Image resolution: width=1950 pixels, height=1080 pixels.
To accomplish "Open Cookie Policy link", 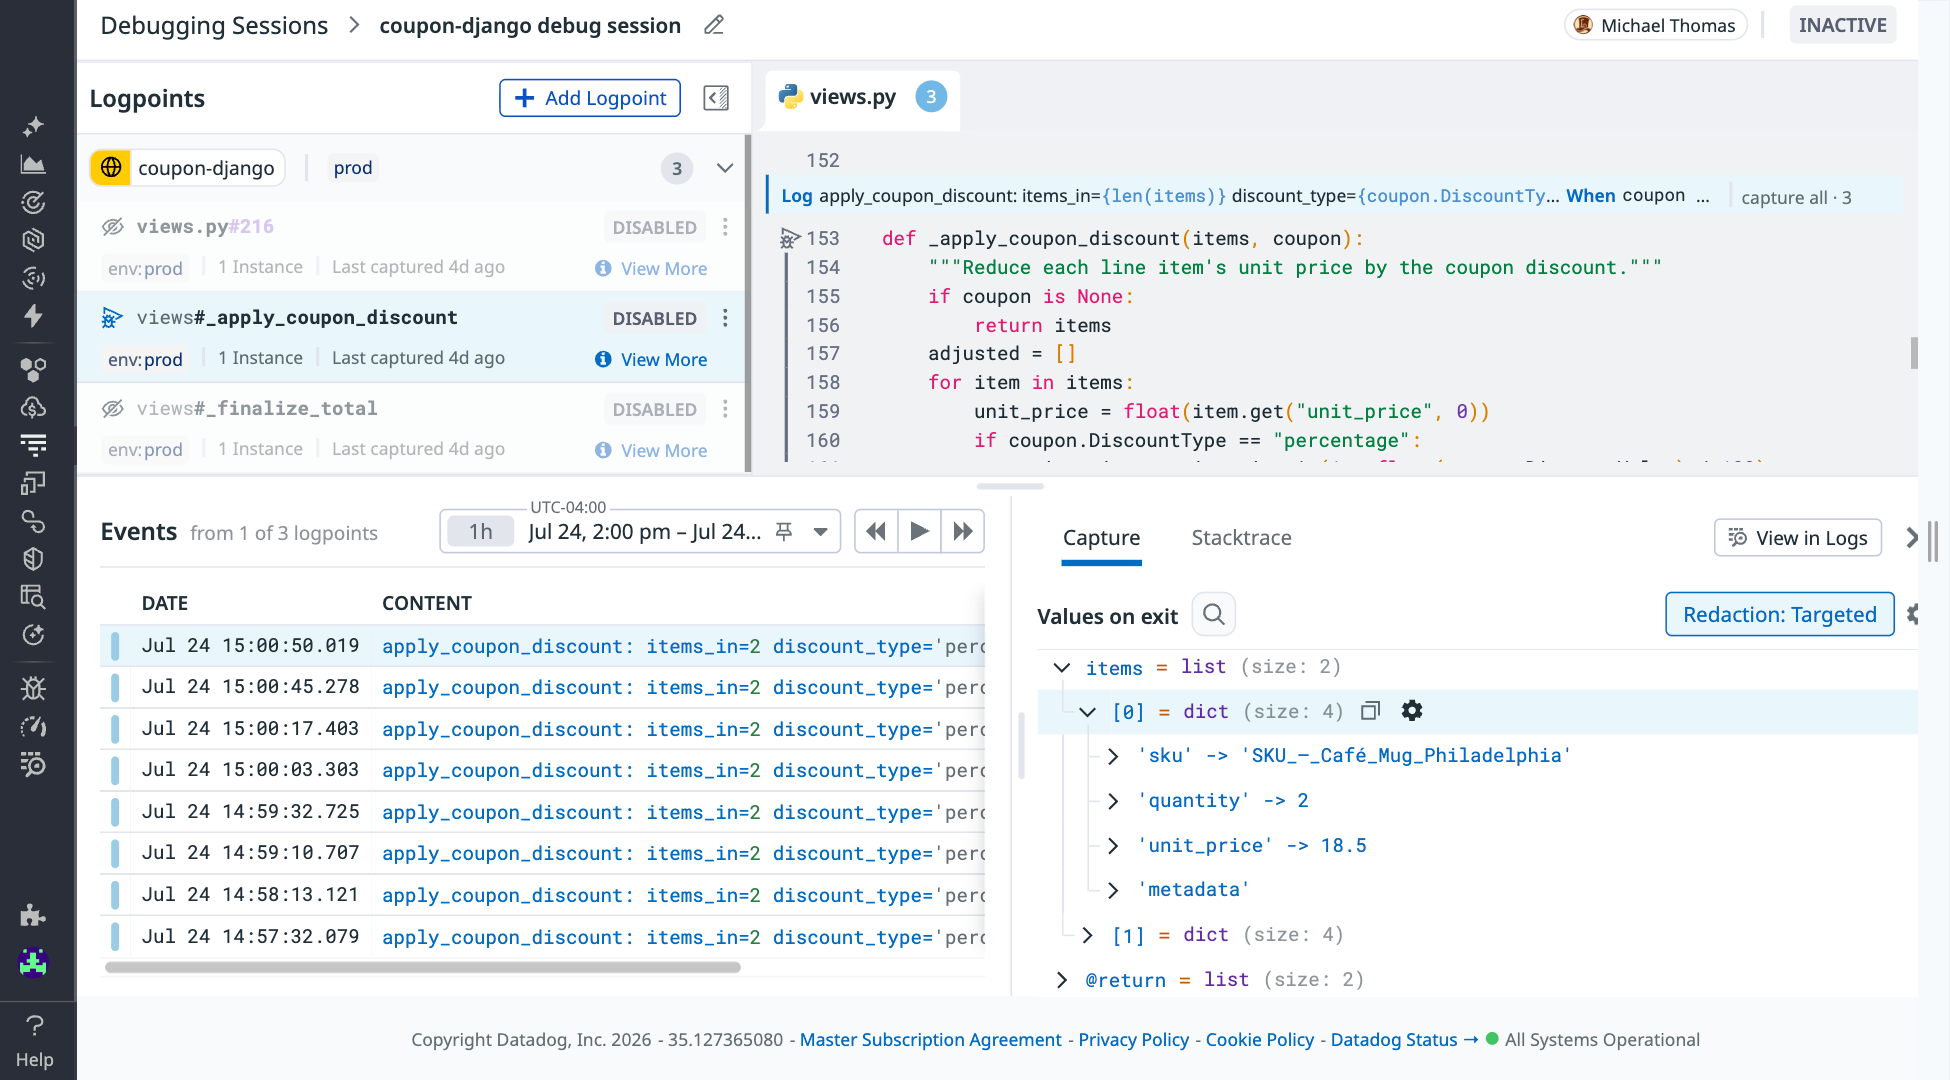I will [x=1260, y=1040].
